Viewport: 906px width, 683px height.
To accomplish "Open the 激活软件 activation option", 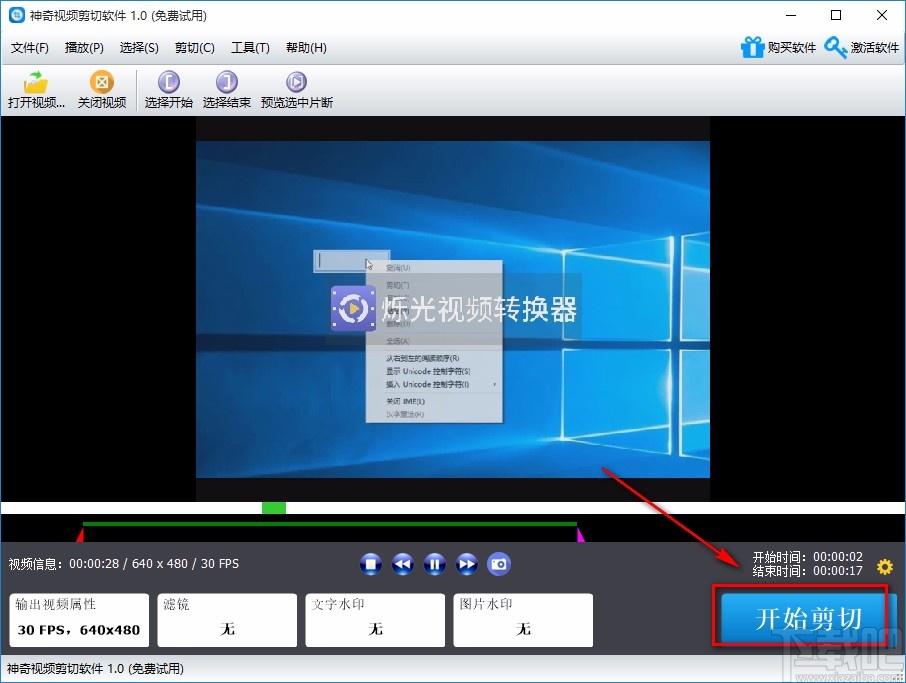I will (862, 47).
